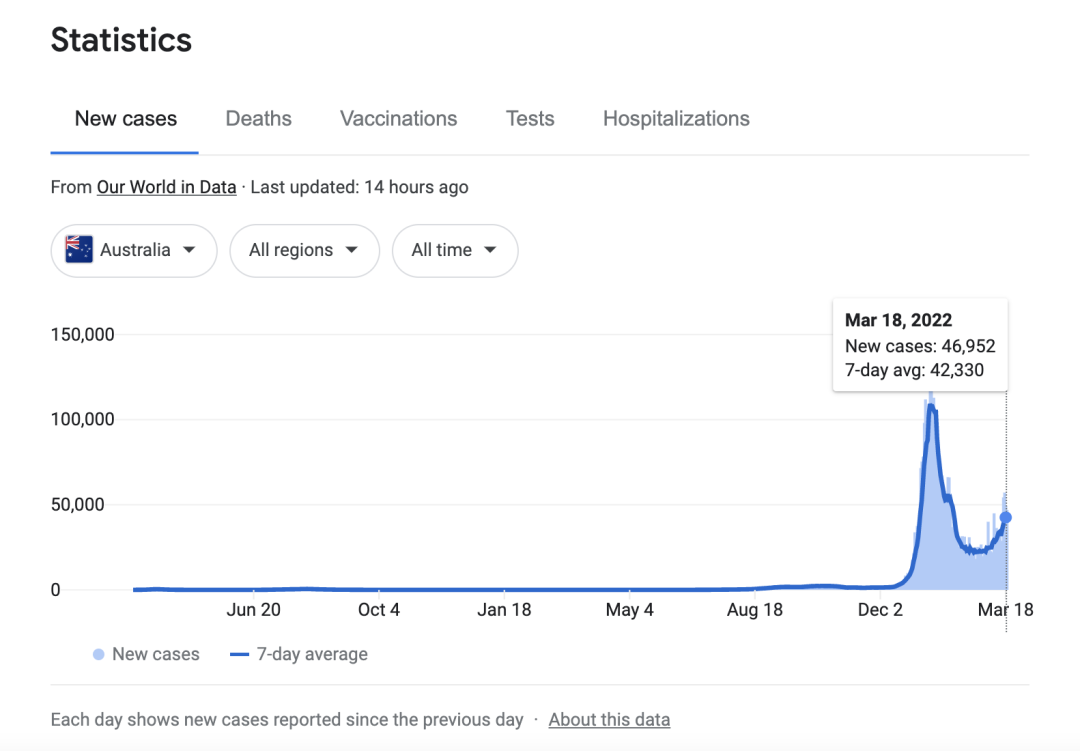The width and height of the screenshot is (1080, 751).
Task: Click the Aug 18 axis label
Action: (755, 610)
